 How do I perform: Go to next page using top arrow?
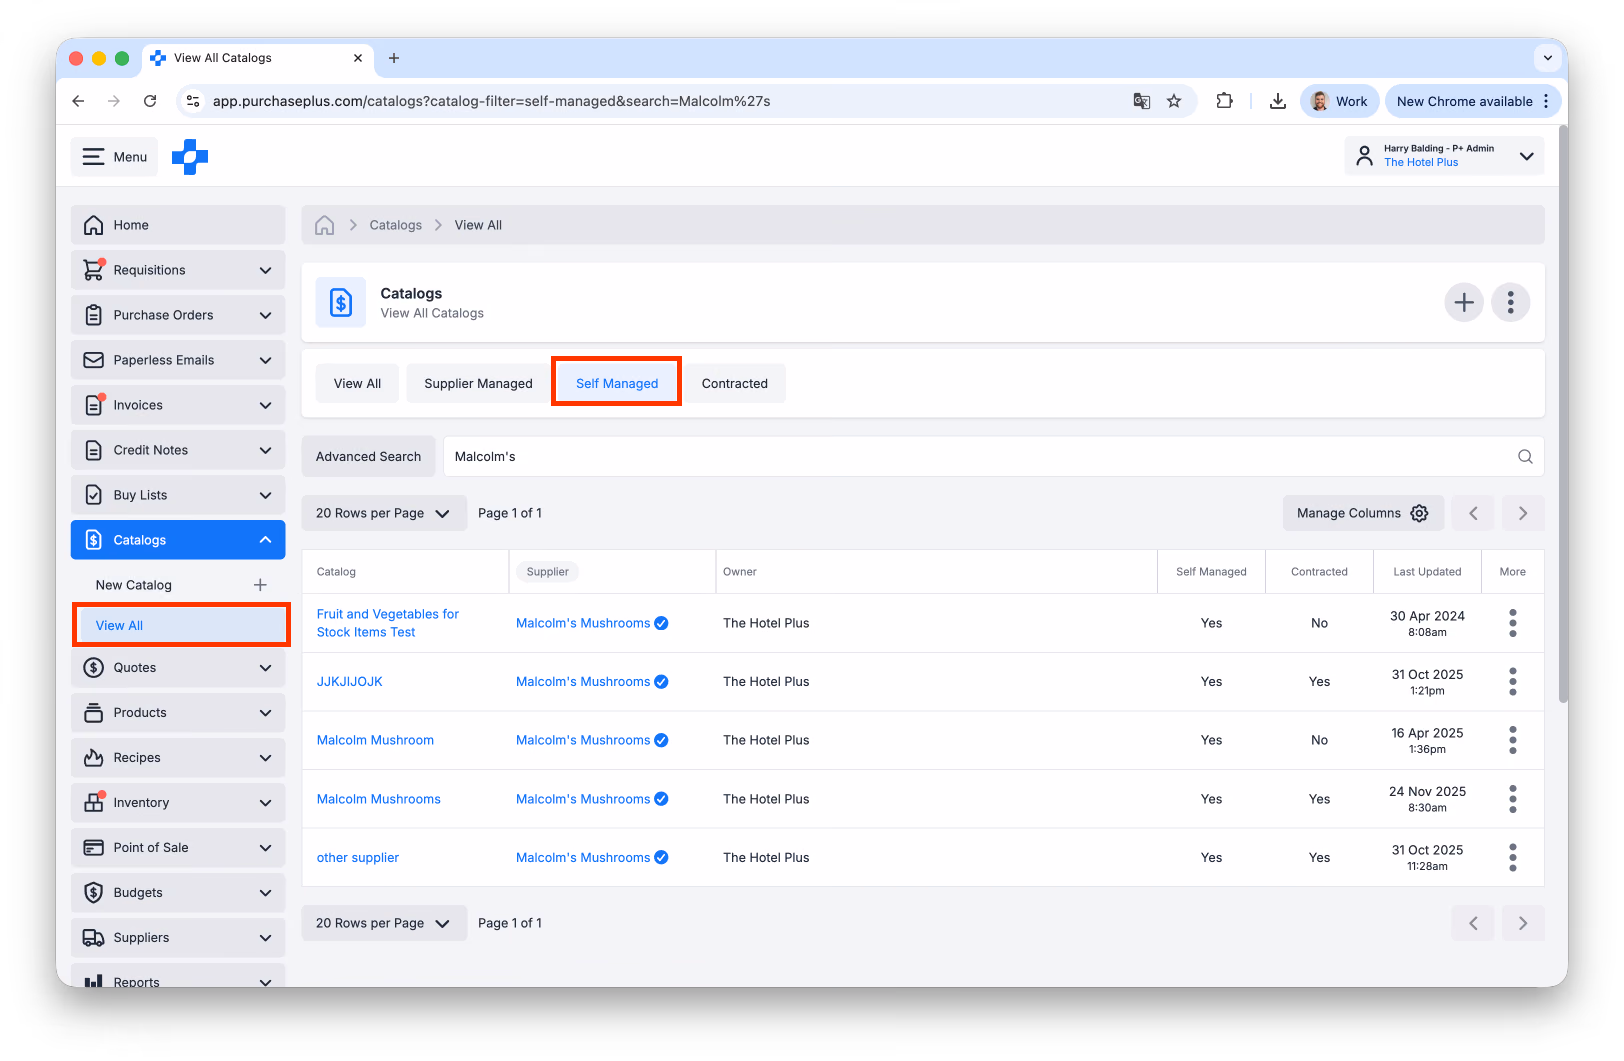point(1523,513)
